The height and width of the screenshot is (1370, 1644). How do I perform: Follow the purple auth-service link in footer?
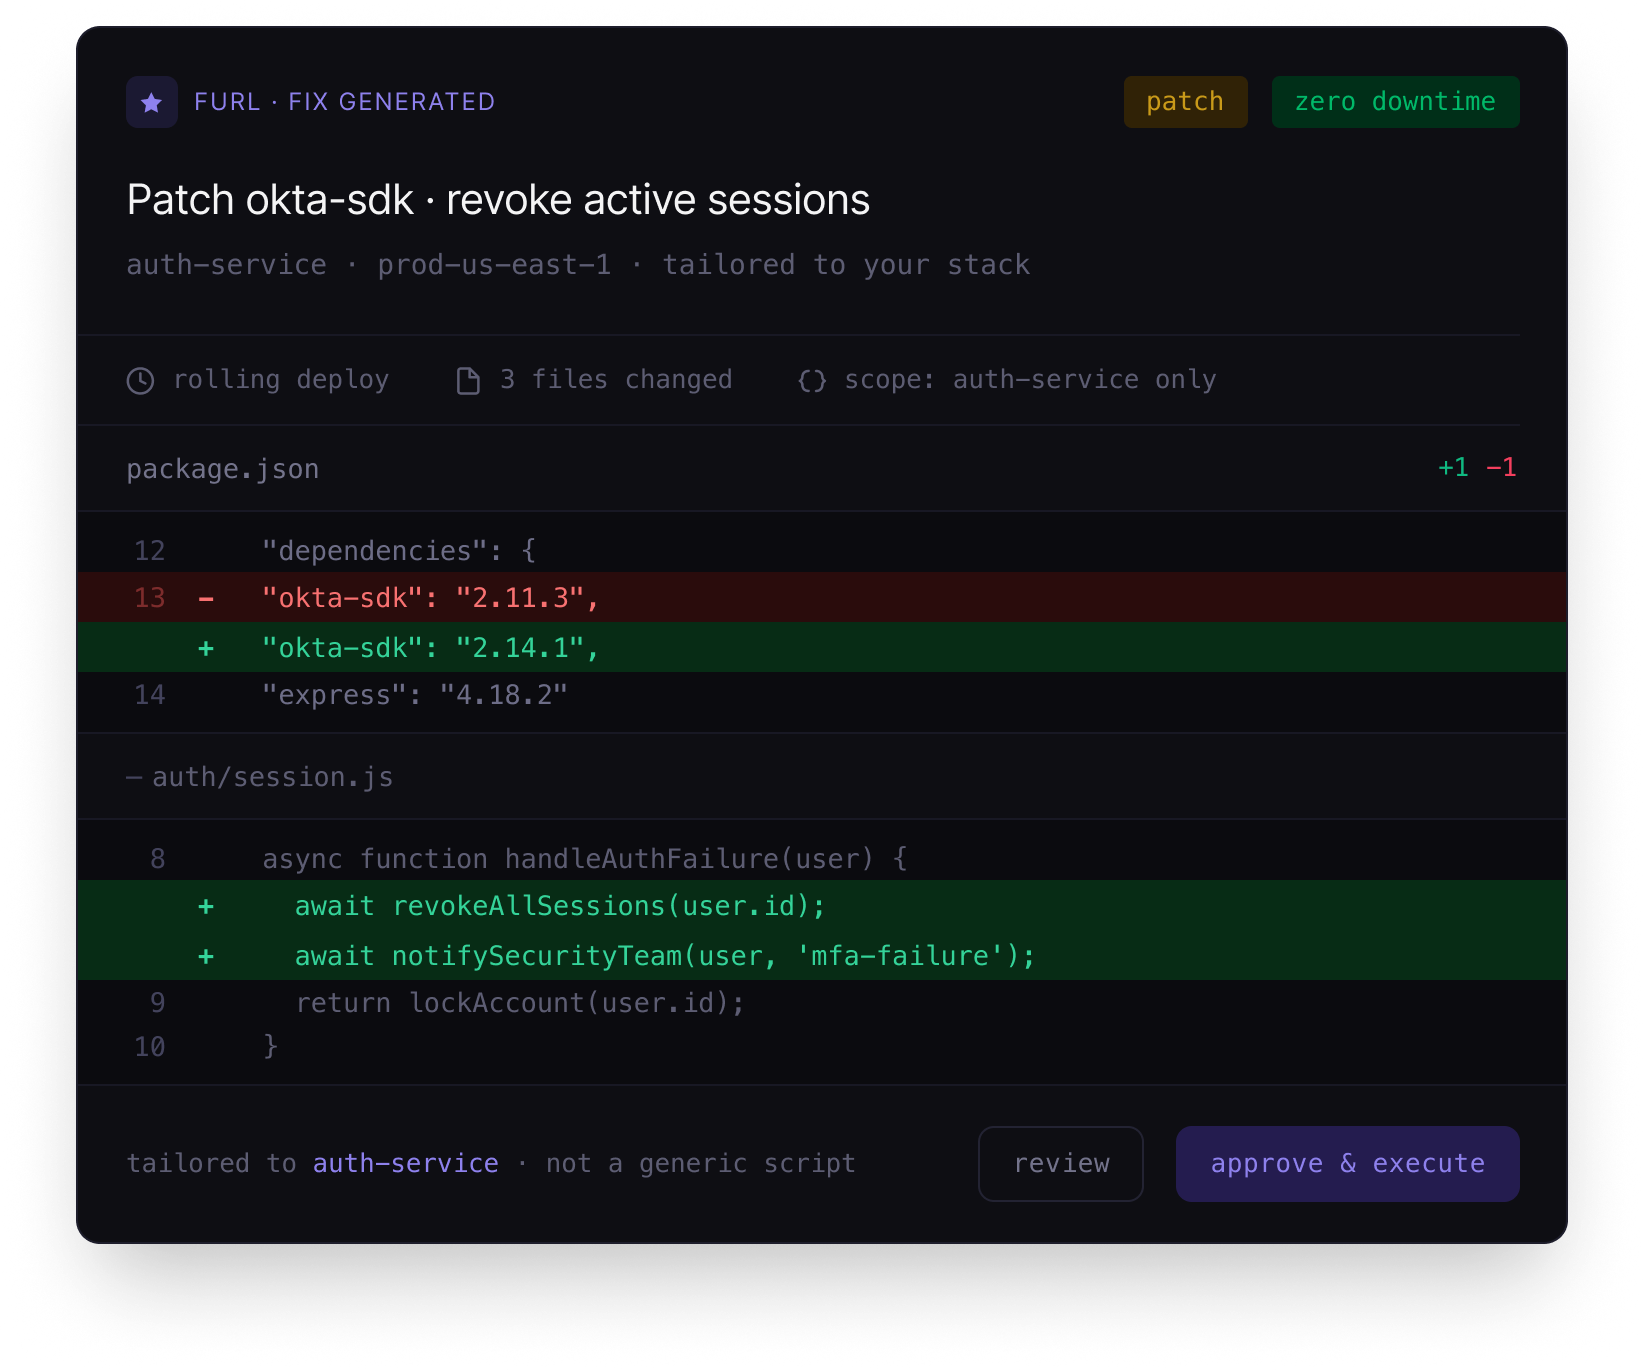[x=406, y=1164]
